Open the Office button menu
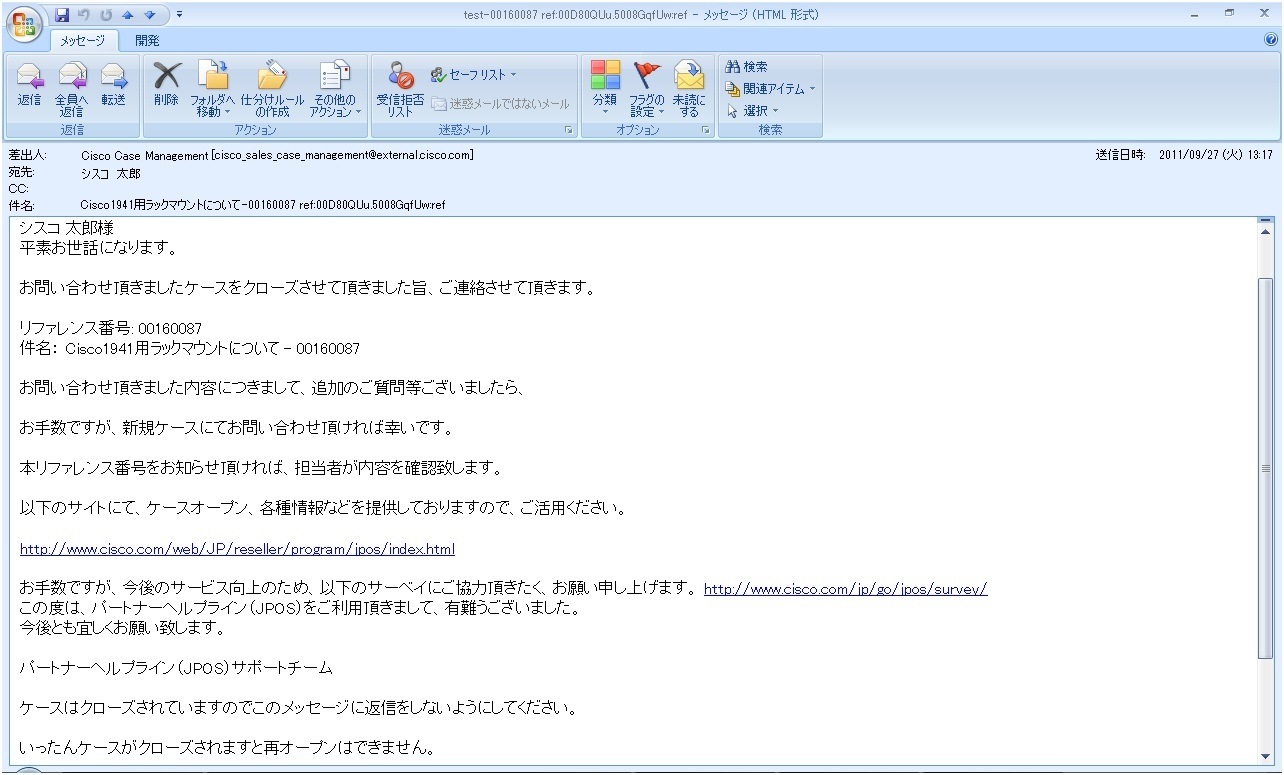 [x=24, y=24]
